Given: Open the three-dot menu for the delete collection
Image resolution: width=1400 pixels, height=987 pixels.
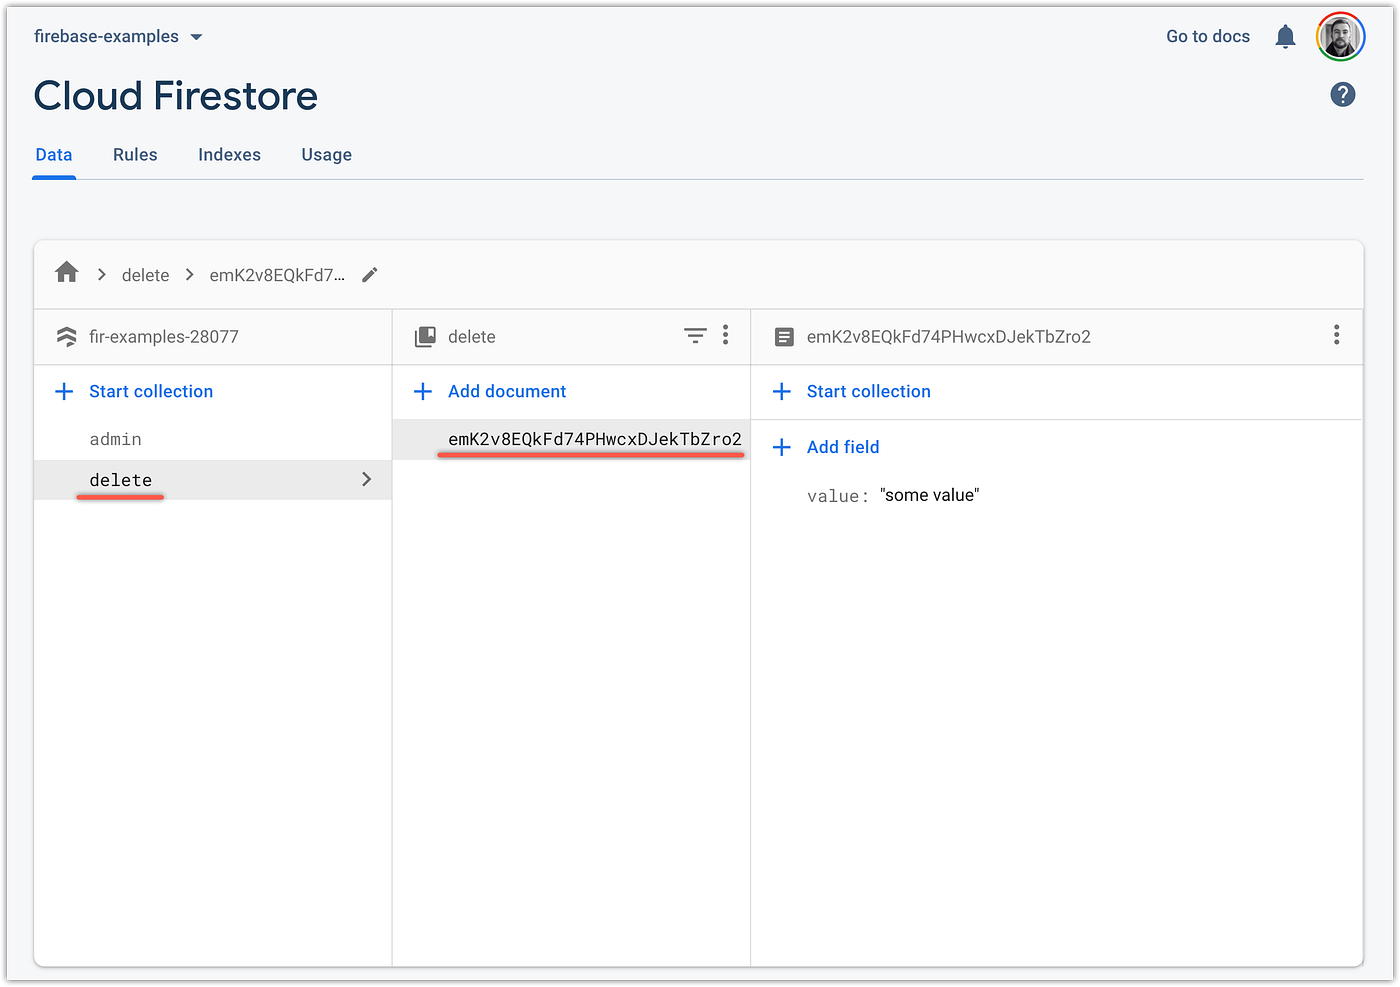Looking at the screenshot, I should click(x=725, y=336).
